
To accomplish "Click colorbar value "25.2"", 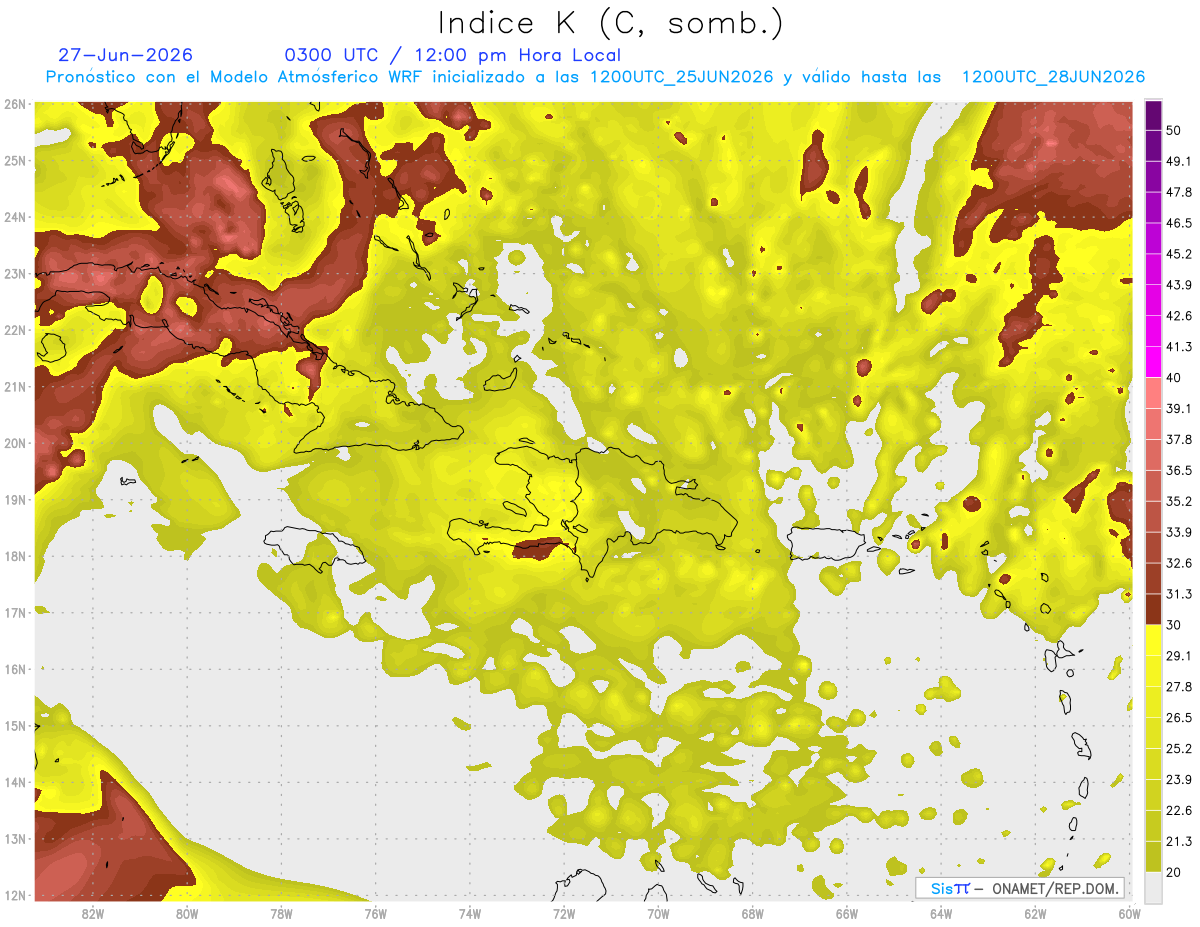I will click(x=1179, y=749).
